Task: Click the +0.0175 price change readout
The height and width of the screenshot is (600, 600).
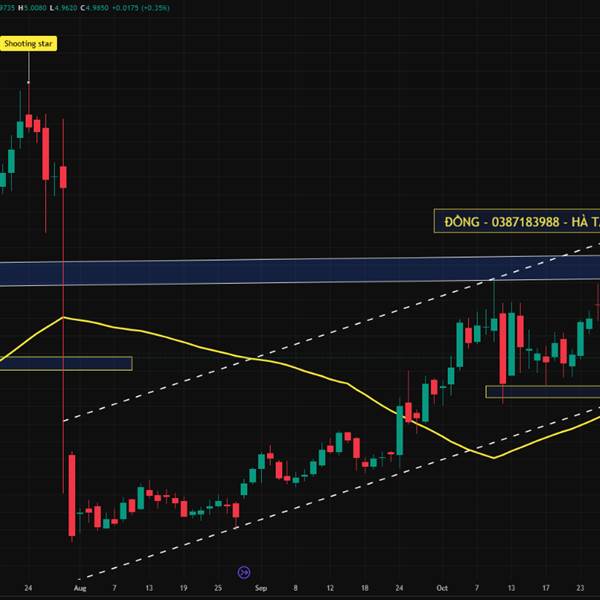Action: [x=125, y=8]
